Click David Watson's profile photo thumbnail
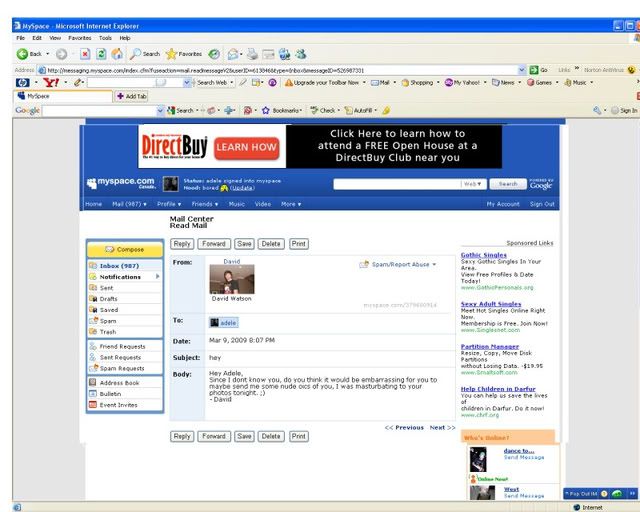 pyautogui.click(x=232, y=279)
